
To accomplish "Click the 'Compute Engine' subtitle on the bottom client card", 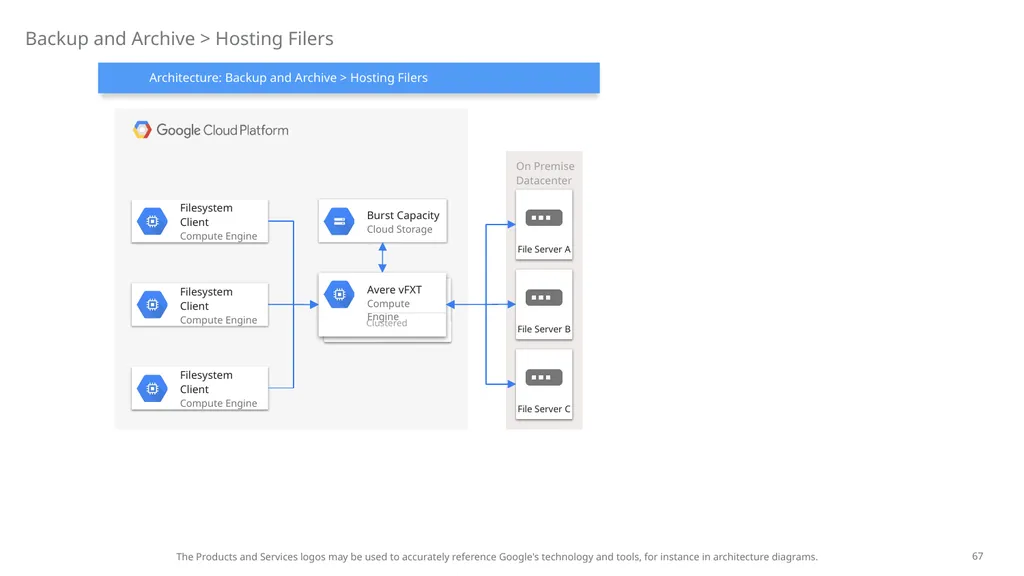I will (218, 403).
